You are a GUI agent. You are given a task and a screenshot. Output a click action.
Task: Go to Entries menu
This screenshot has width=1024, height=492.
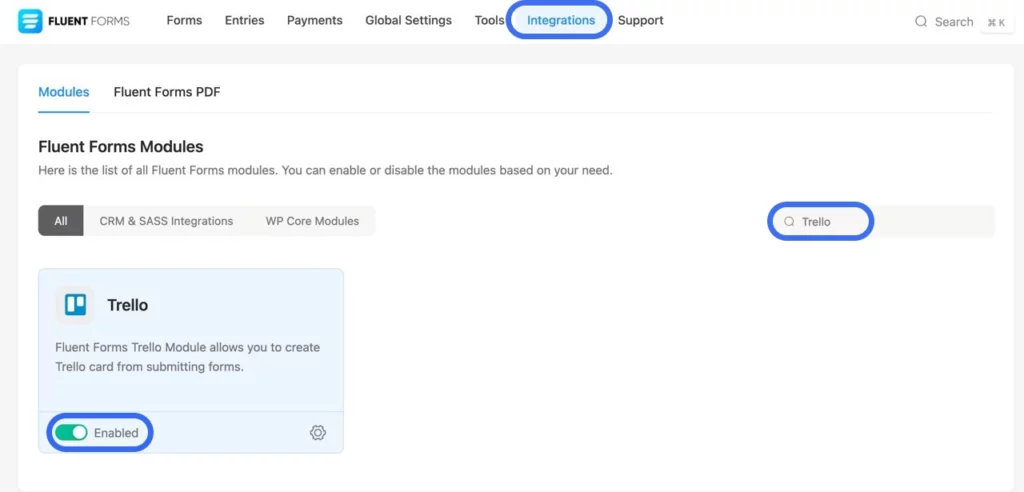click(x=244, y=20)
